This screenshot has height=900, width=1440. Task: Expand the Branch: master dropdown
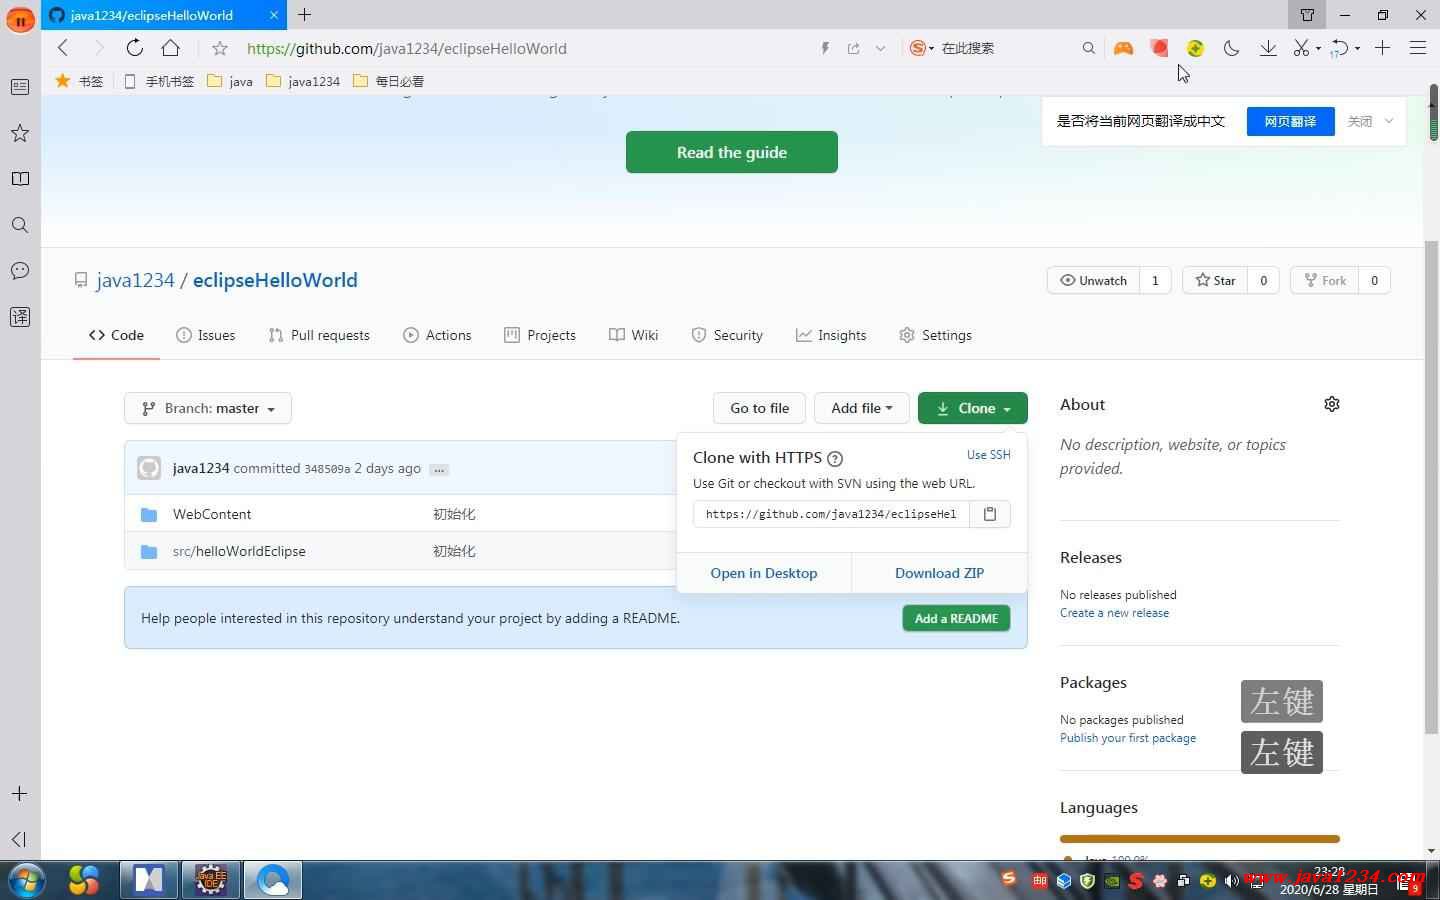click(208, 408)
